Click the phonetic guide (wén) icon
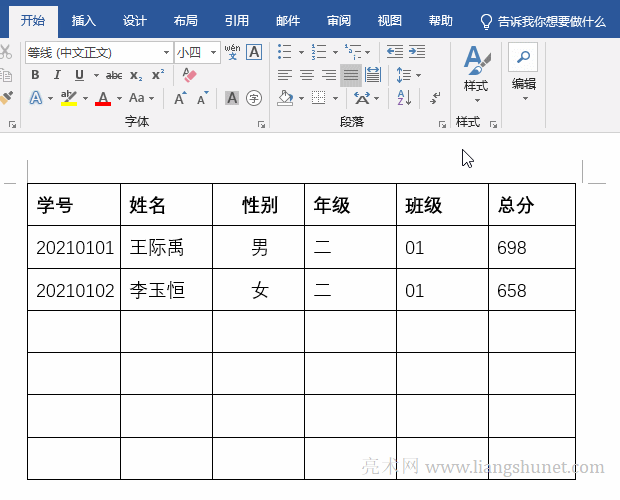This screenshot has height=500, width=620. click(232, 52)
